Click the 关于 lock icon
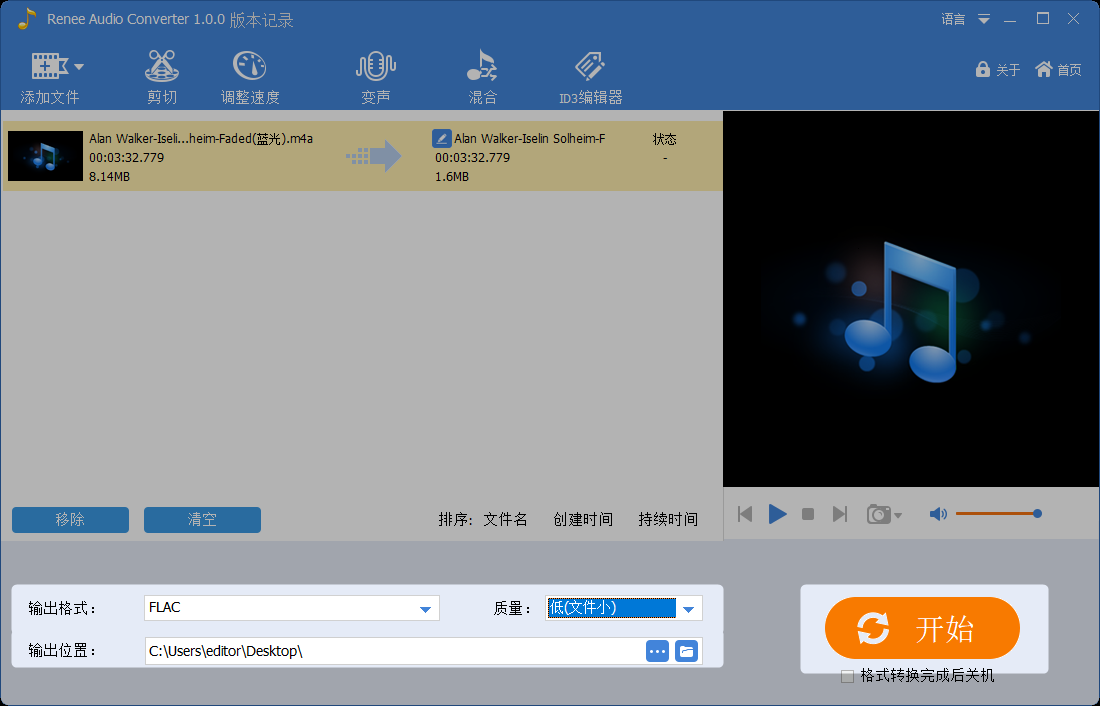Viewport: 1100px width, 706px height. click(x=983, y=69)
